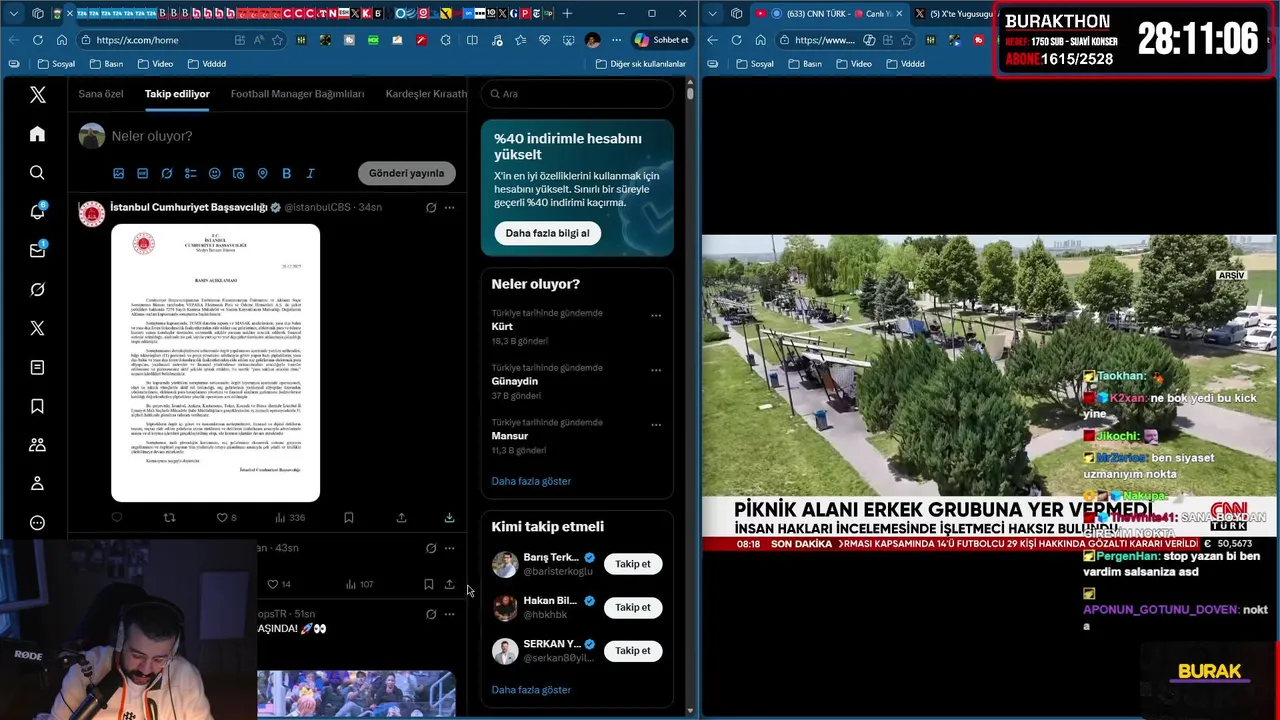Screen dimensions: 1280x720
Task: Open options for the Mansur trend
Action: [x=656, y=424]
